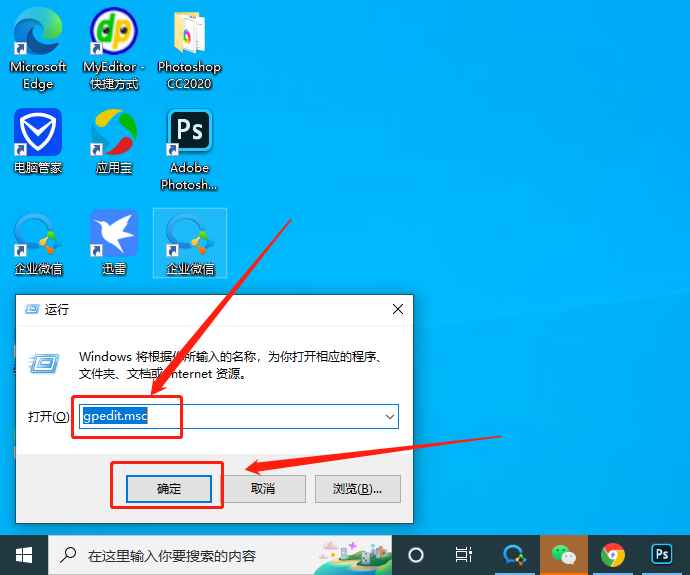Image resolution: width=690 pixels, height=575 pixels.
Task: Click the 浏览(B)... button
Action: 357,488
